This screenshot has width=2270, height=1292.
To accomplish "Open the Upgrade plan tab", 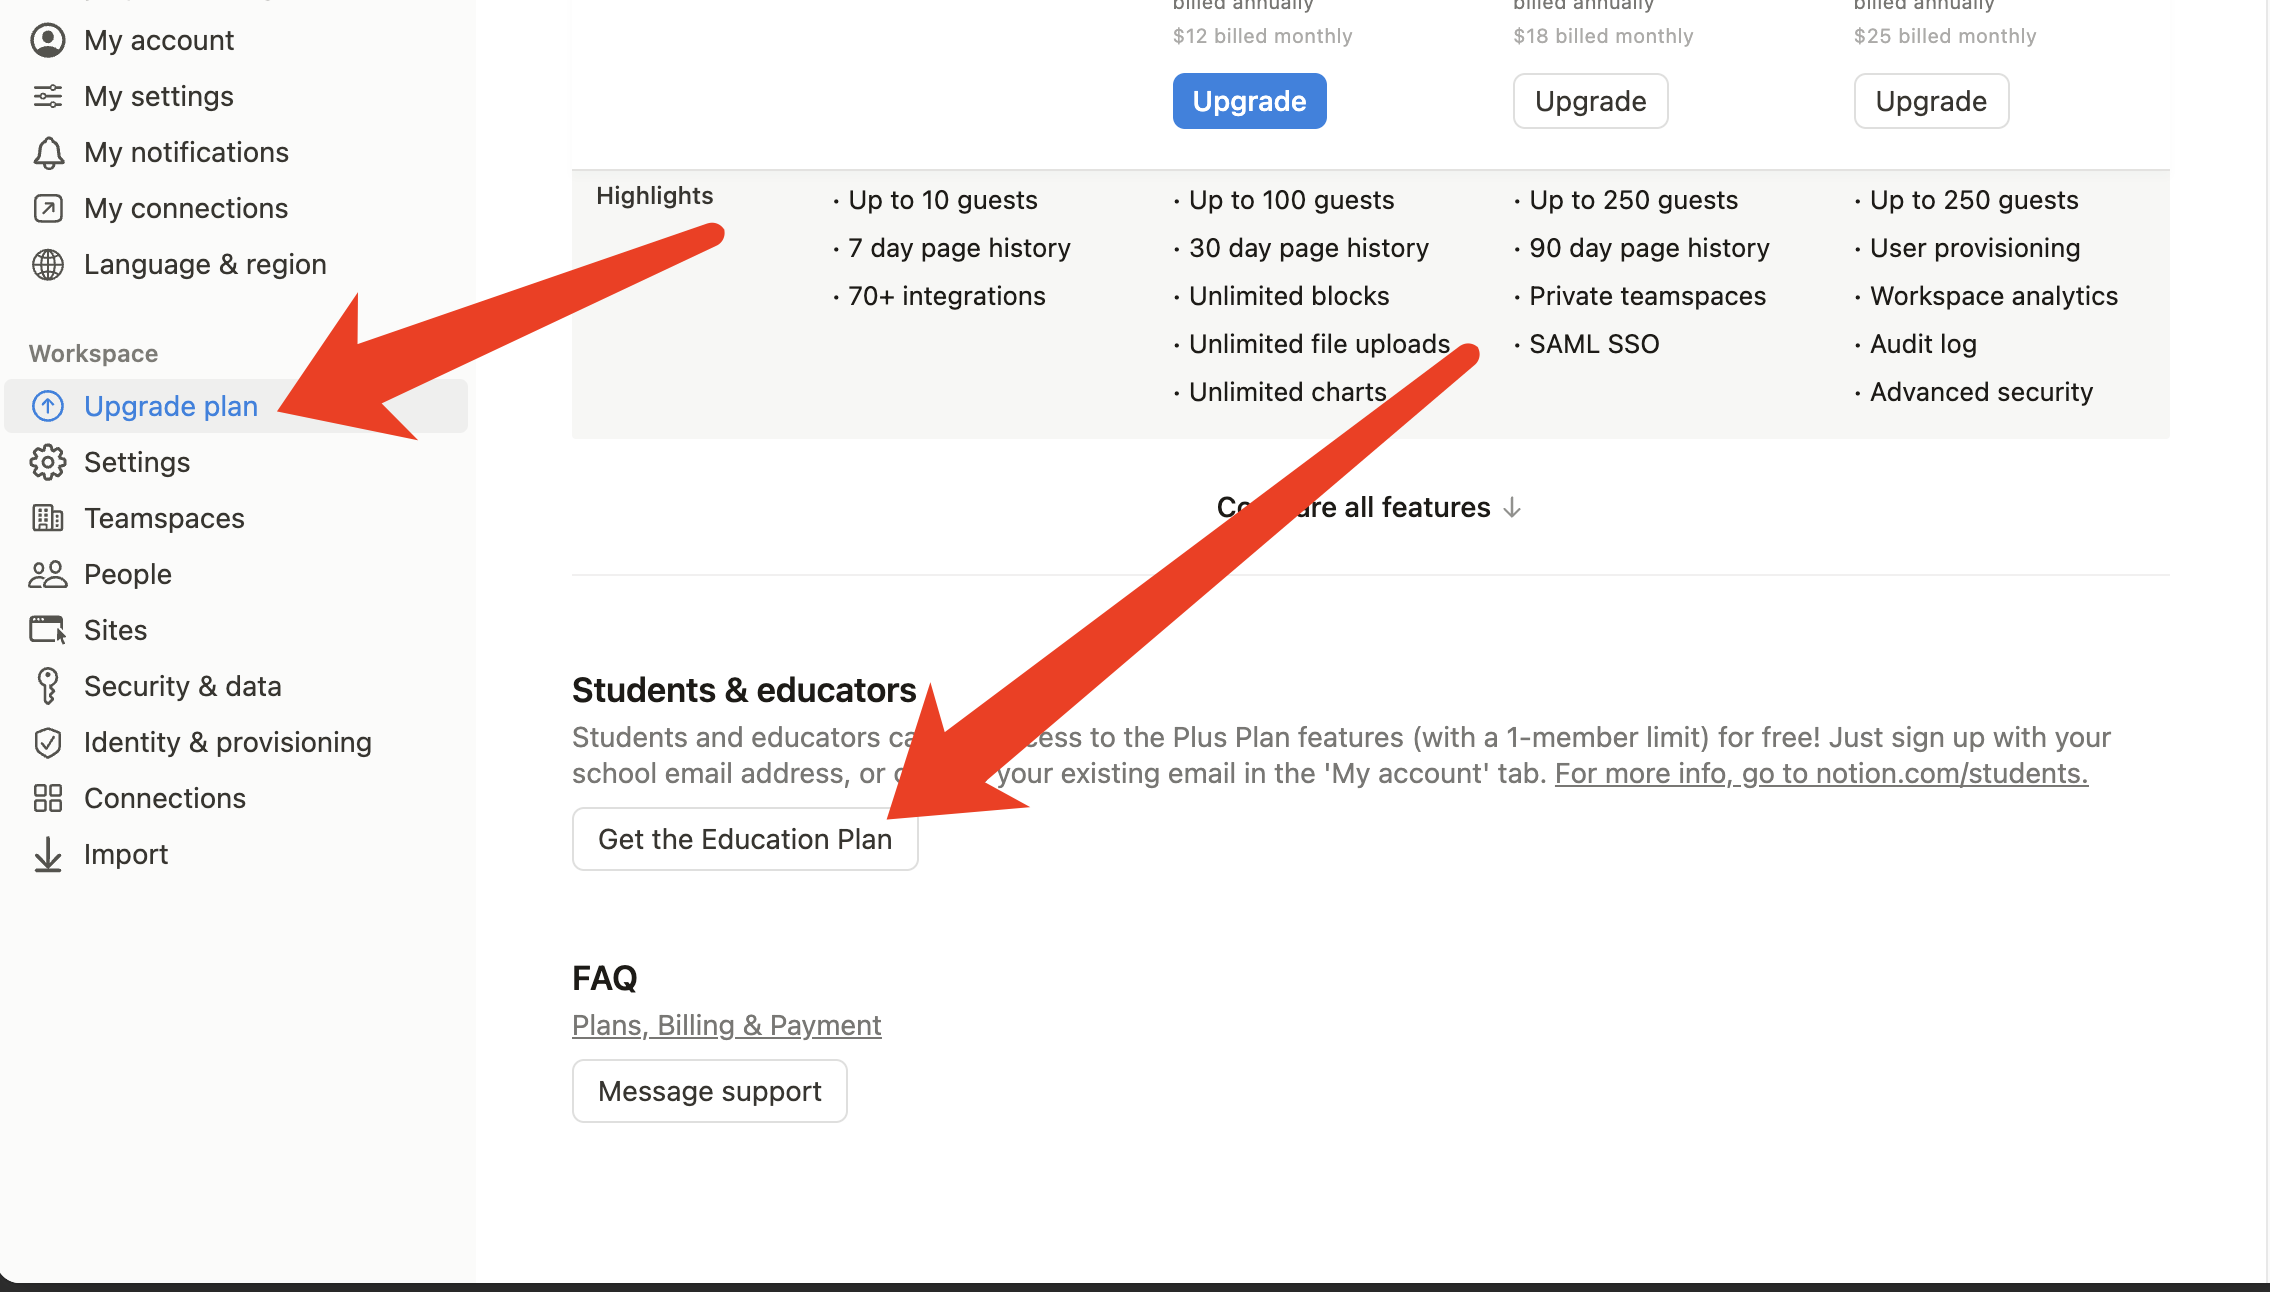I will pyautogui.click(x=171, y=406).
